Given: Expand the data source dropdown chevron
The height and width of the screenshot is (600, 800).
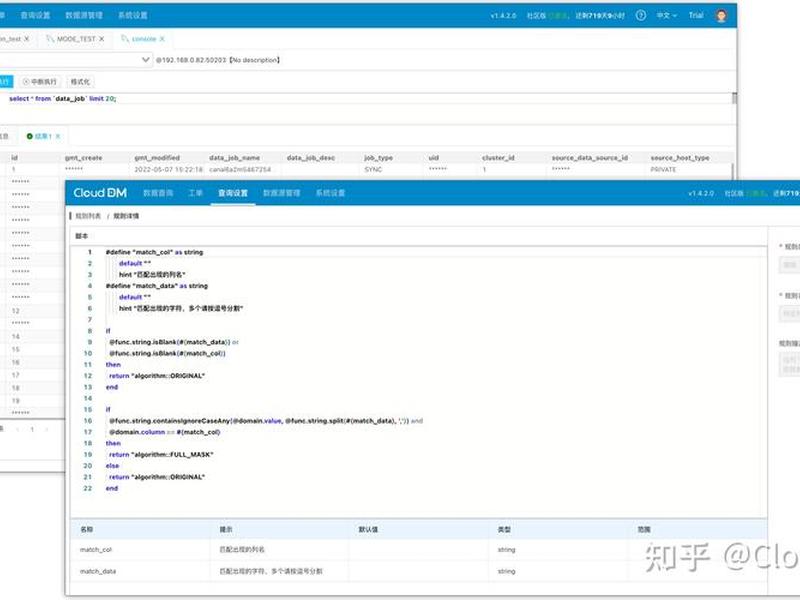Looking at the screenshot, I should click(x=145, y=60).
